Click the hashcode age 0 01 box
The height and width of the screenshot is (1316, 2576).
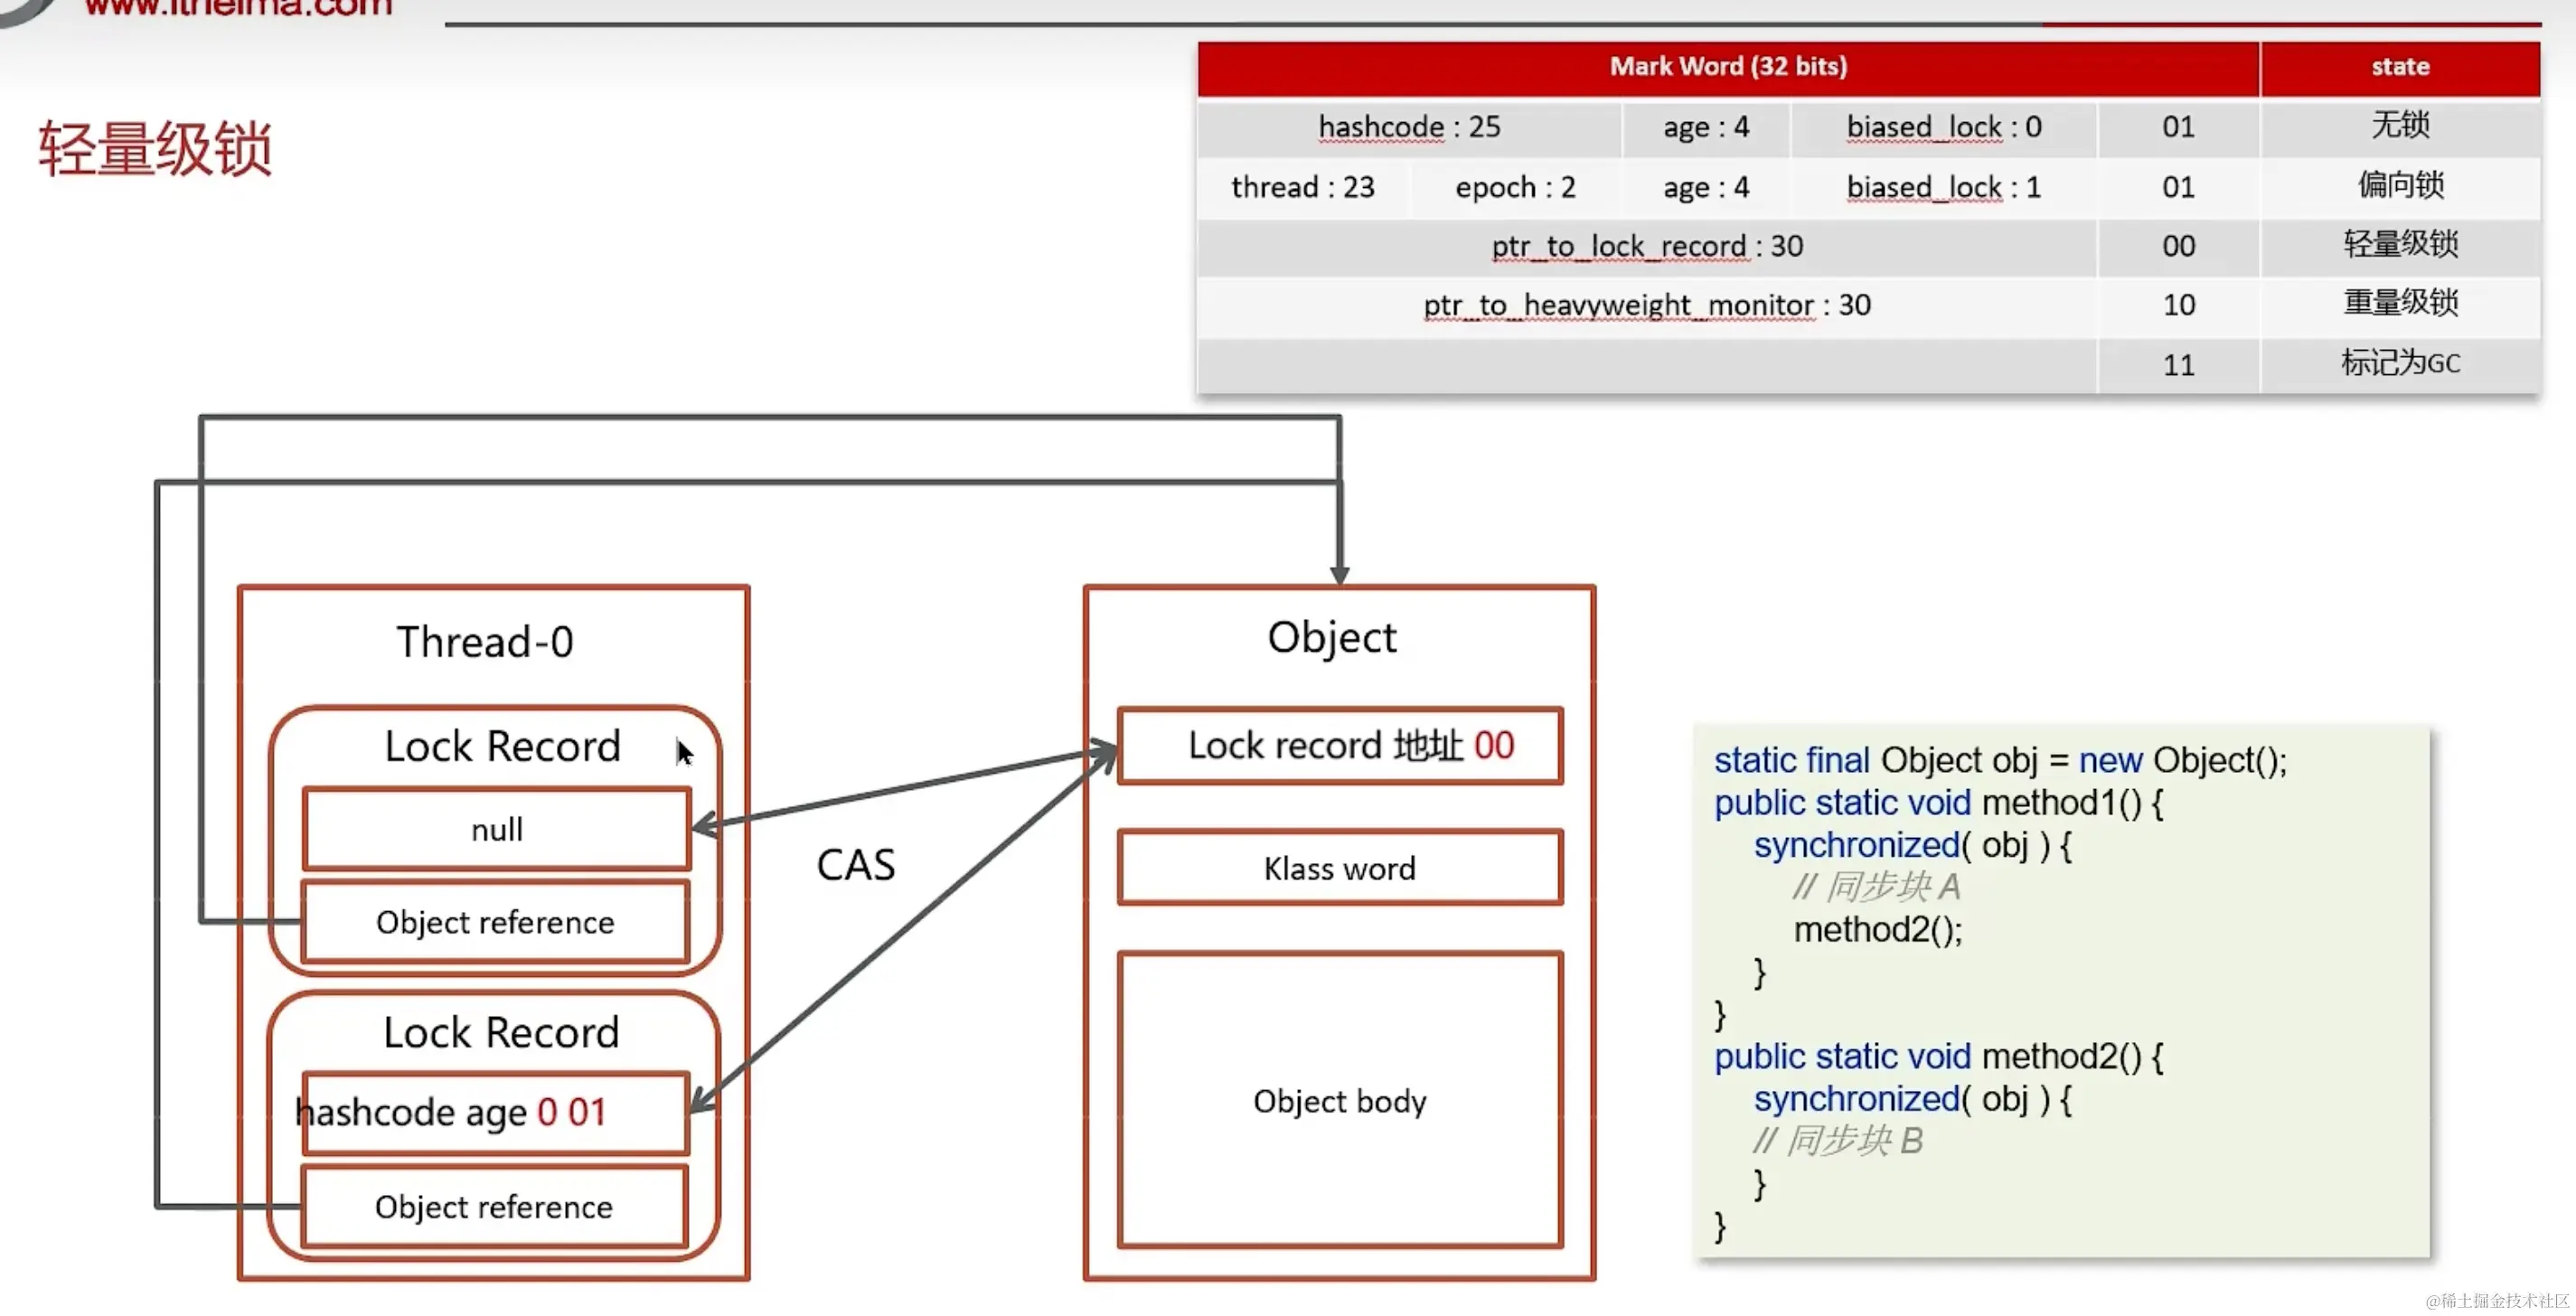(495, 1112)
